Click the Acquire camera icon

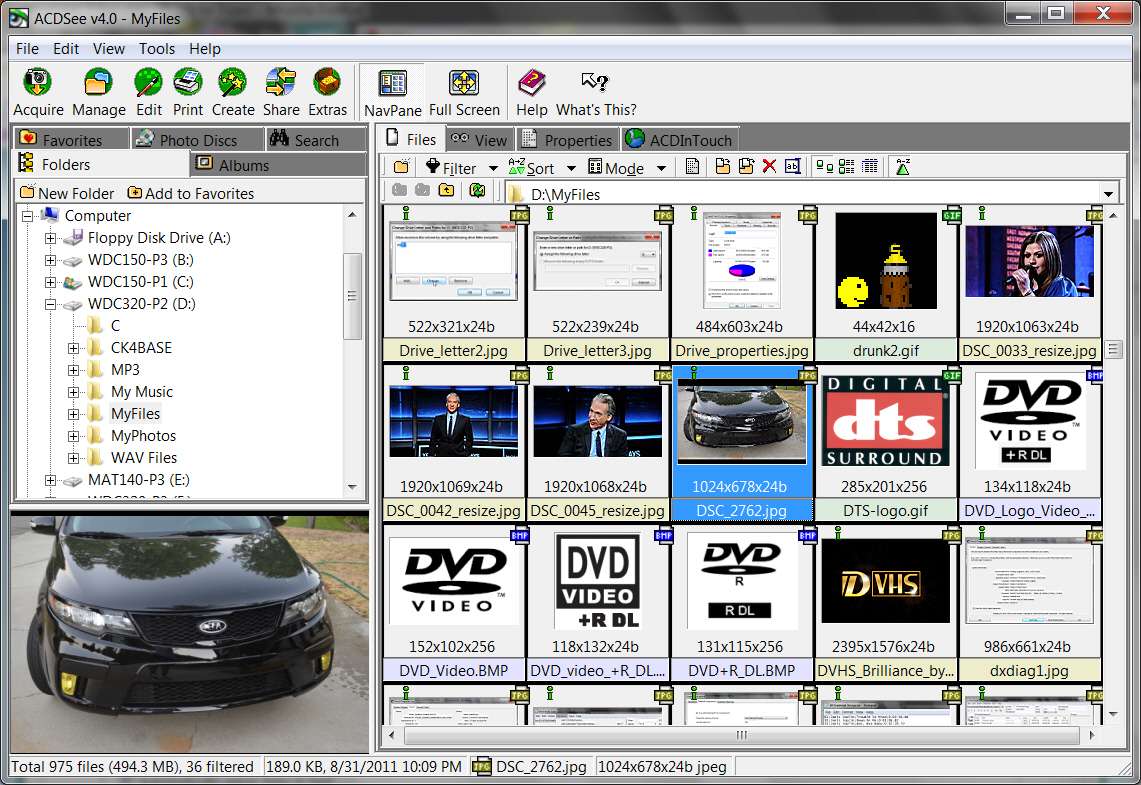pos(37,82)
